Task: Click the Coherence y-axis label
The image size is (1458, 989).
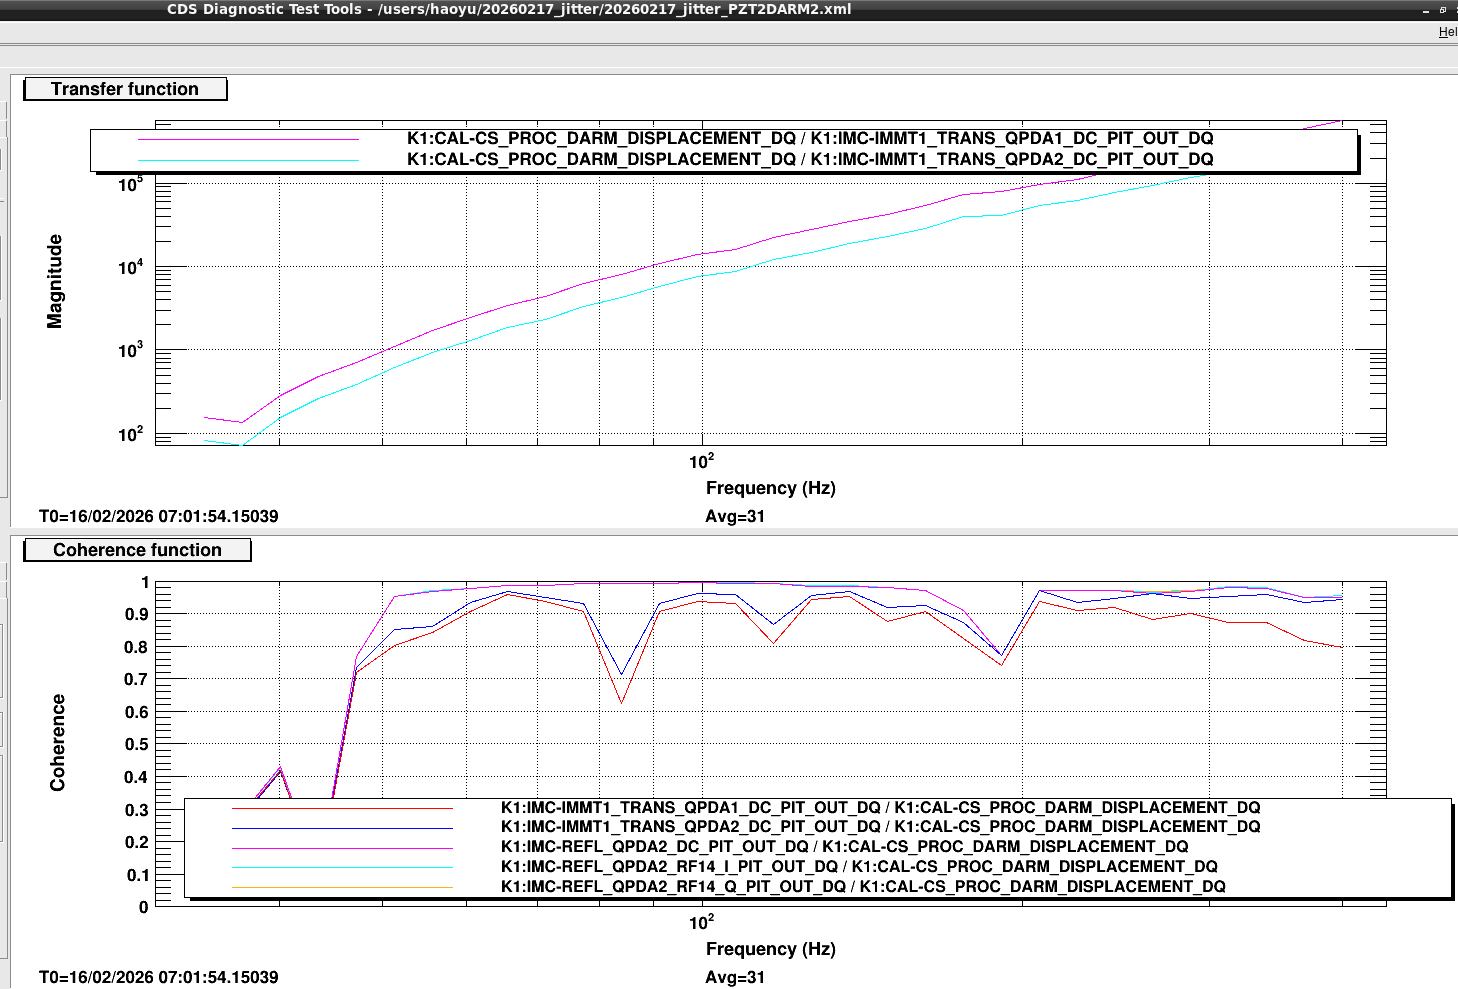Action: click(x=58, y=743)
